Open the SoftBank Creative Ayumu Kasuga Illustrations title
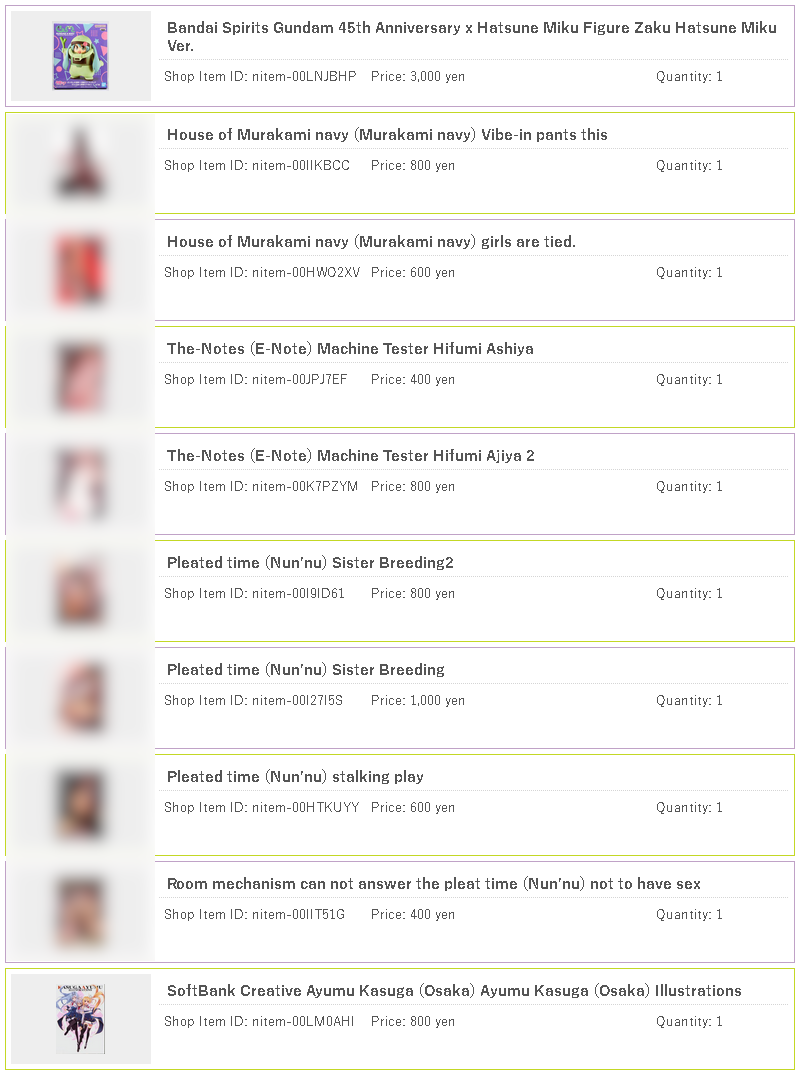Image resolution: width=800 pixels, height=1074 pixels. pyautogui.click(x=454, y=990)
